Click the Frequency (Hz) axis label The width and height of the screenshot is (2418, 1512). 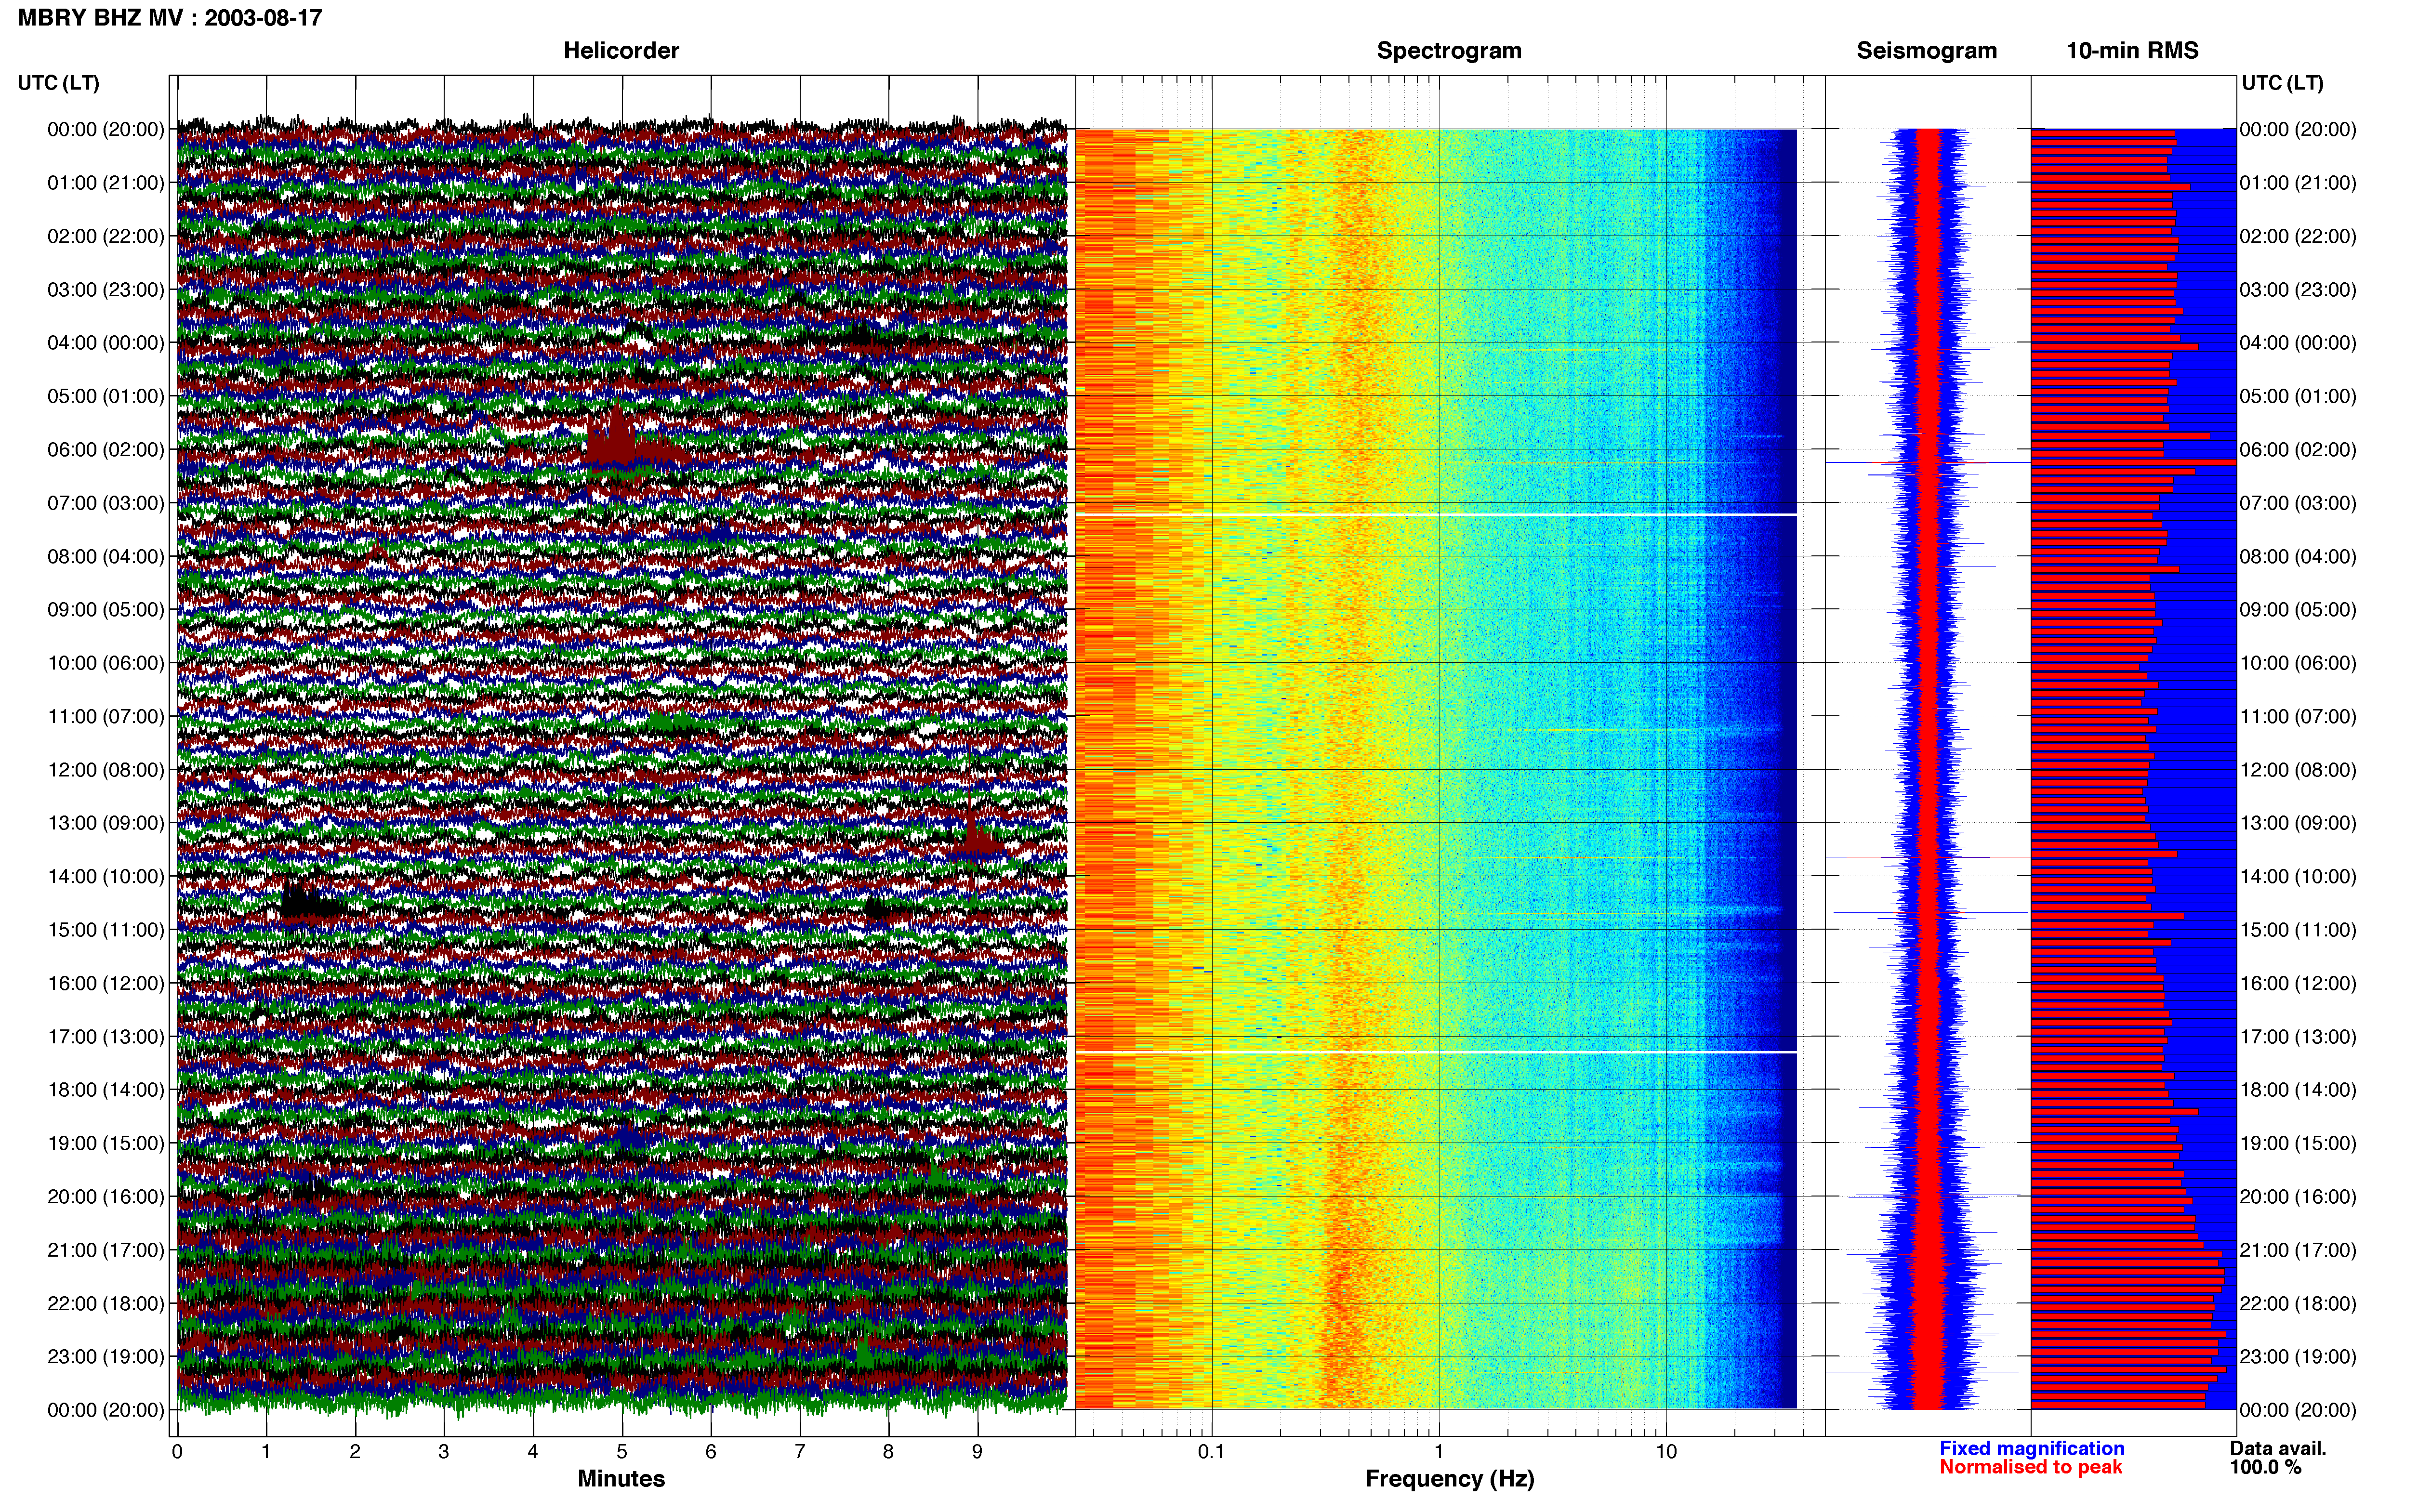(x=1449, y=1479)
